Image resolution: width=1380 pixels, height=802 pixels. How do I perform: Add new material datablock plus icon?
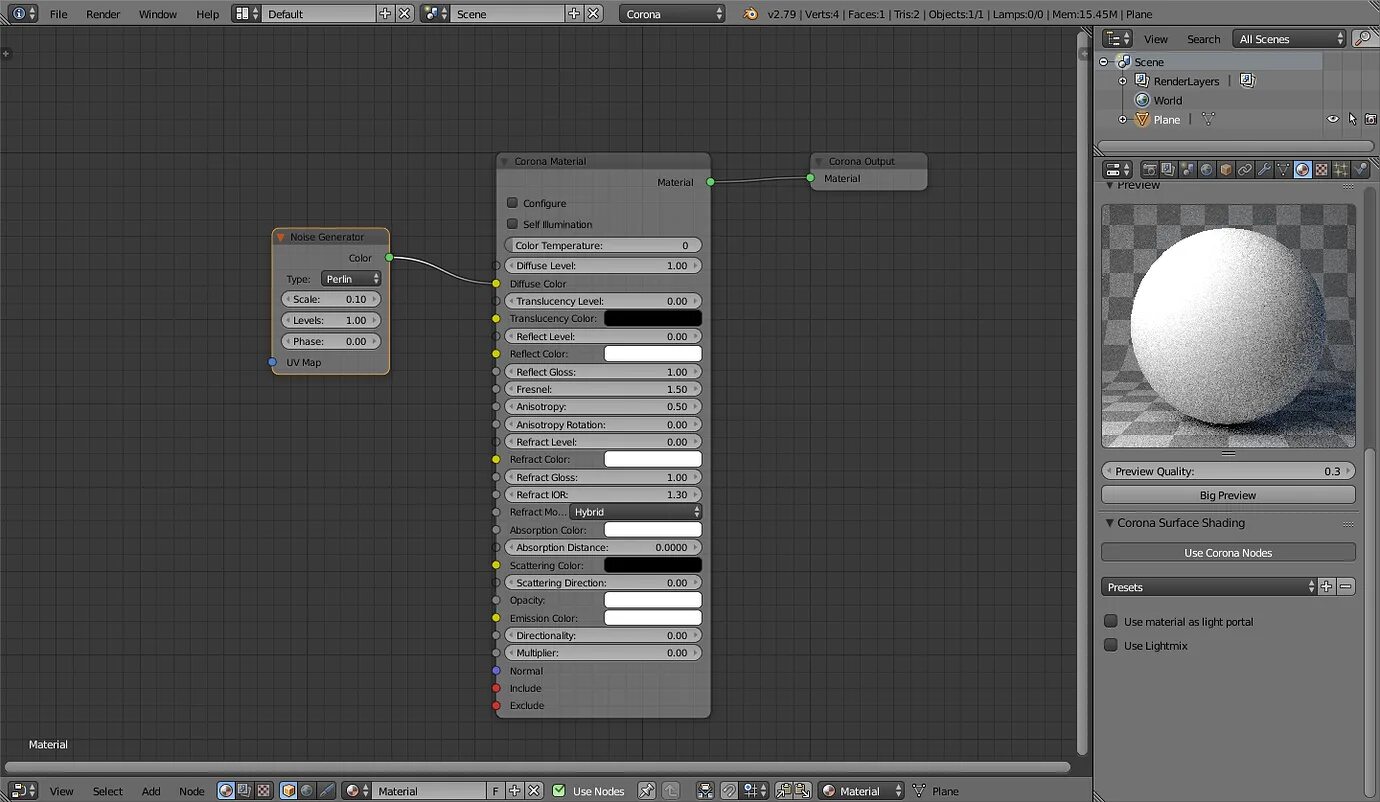[515, 791]
